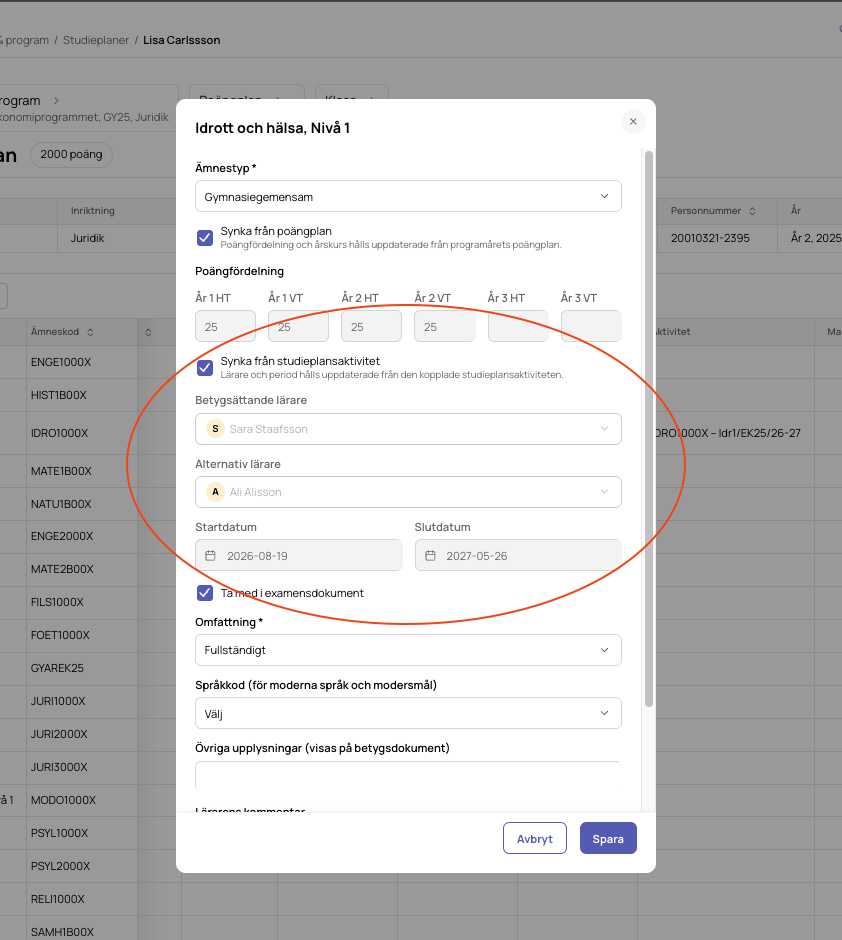Expand the Omfattning dropdown
The height and width of the screenshot is (940, 842).
tap(408, 650)
